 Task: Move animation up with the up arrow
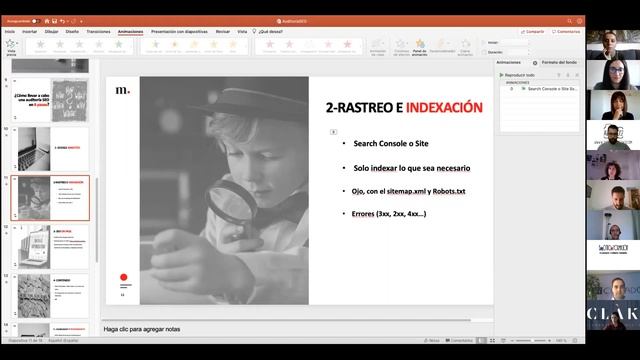click(x=559, y=75)
